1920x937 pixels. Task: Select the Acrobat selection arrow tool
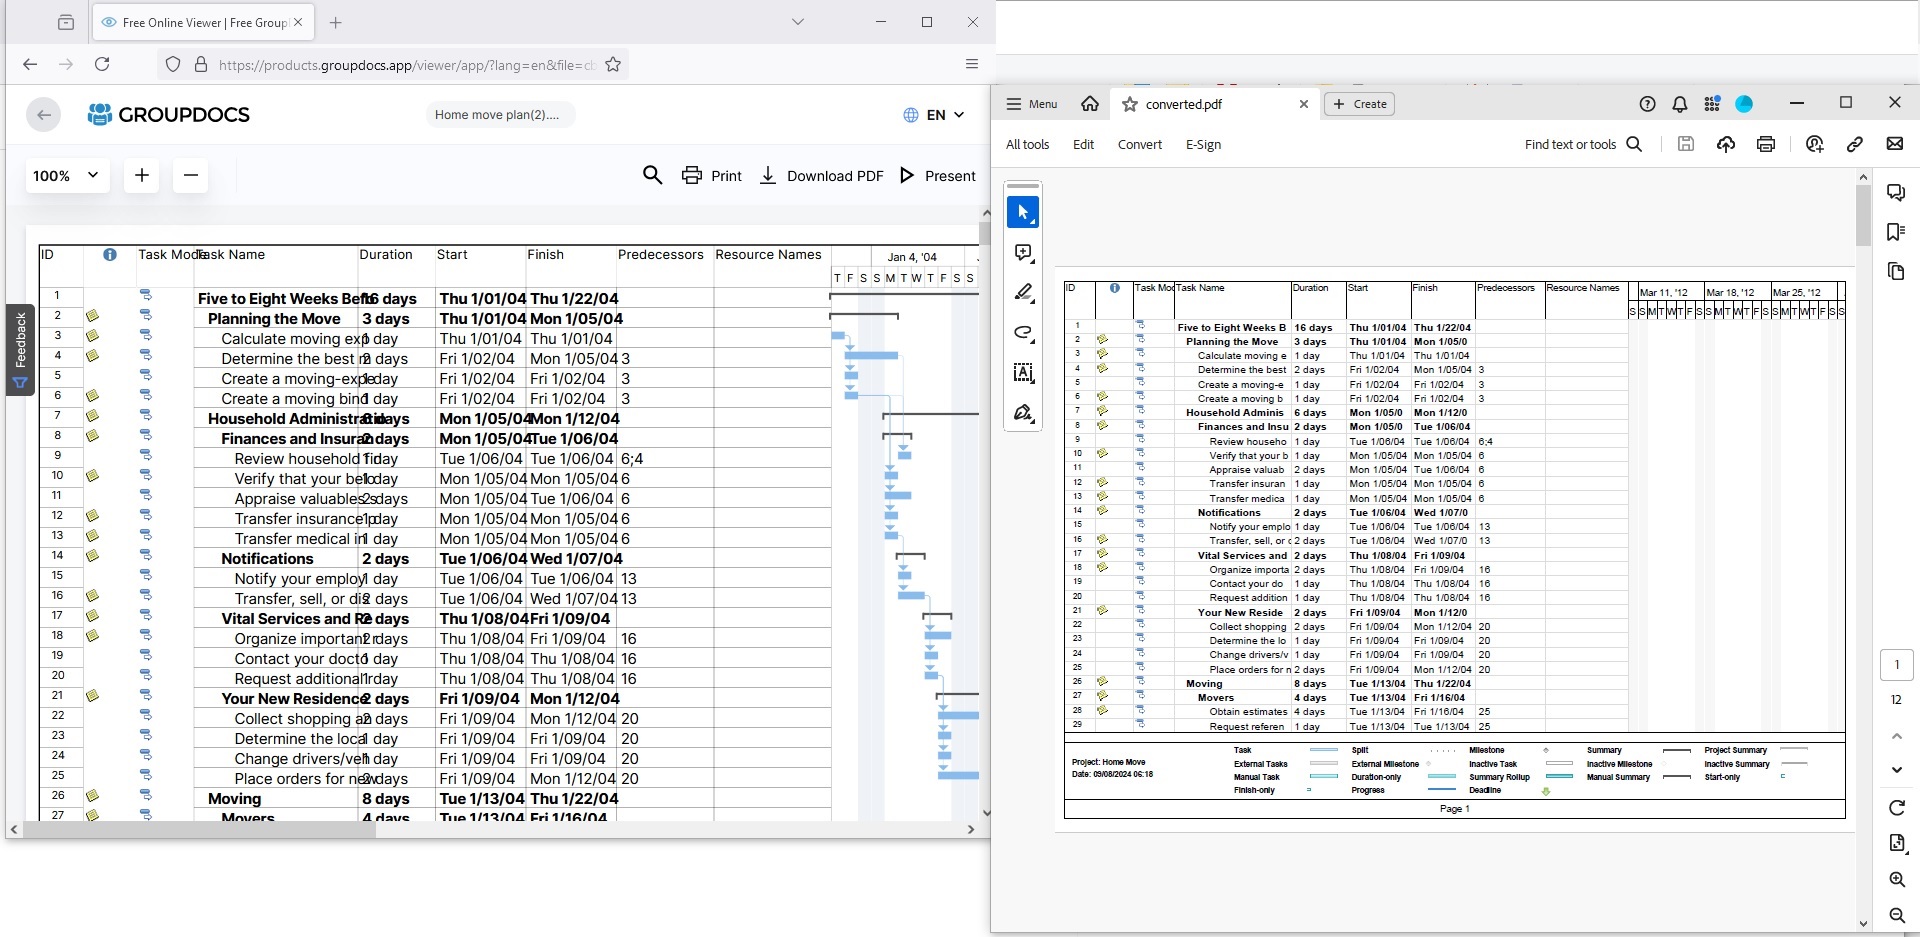coord(1022,213)
